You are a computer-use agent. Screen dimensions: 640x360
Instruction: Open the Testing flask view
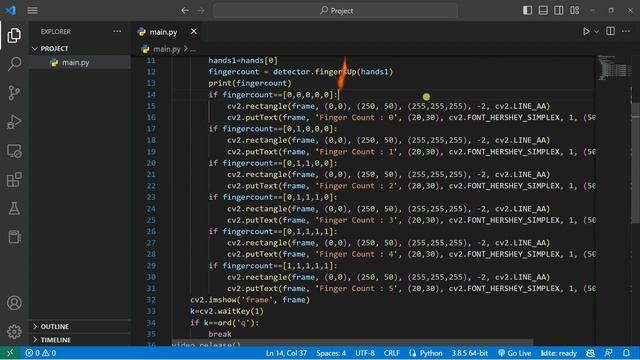[x=14, y=208]
